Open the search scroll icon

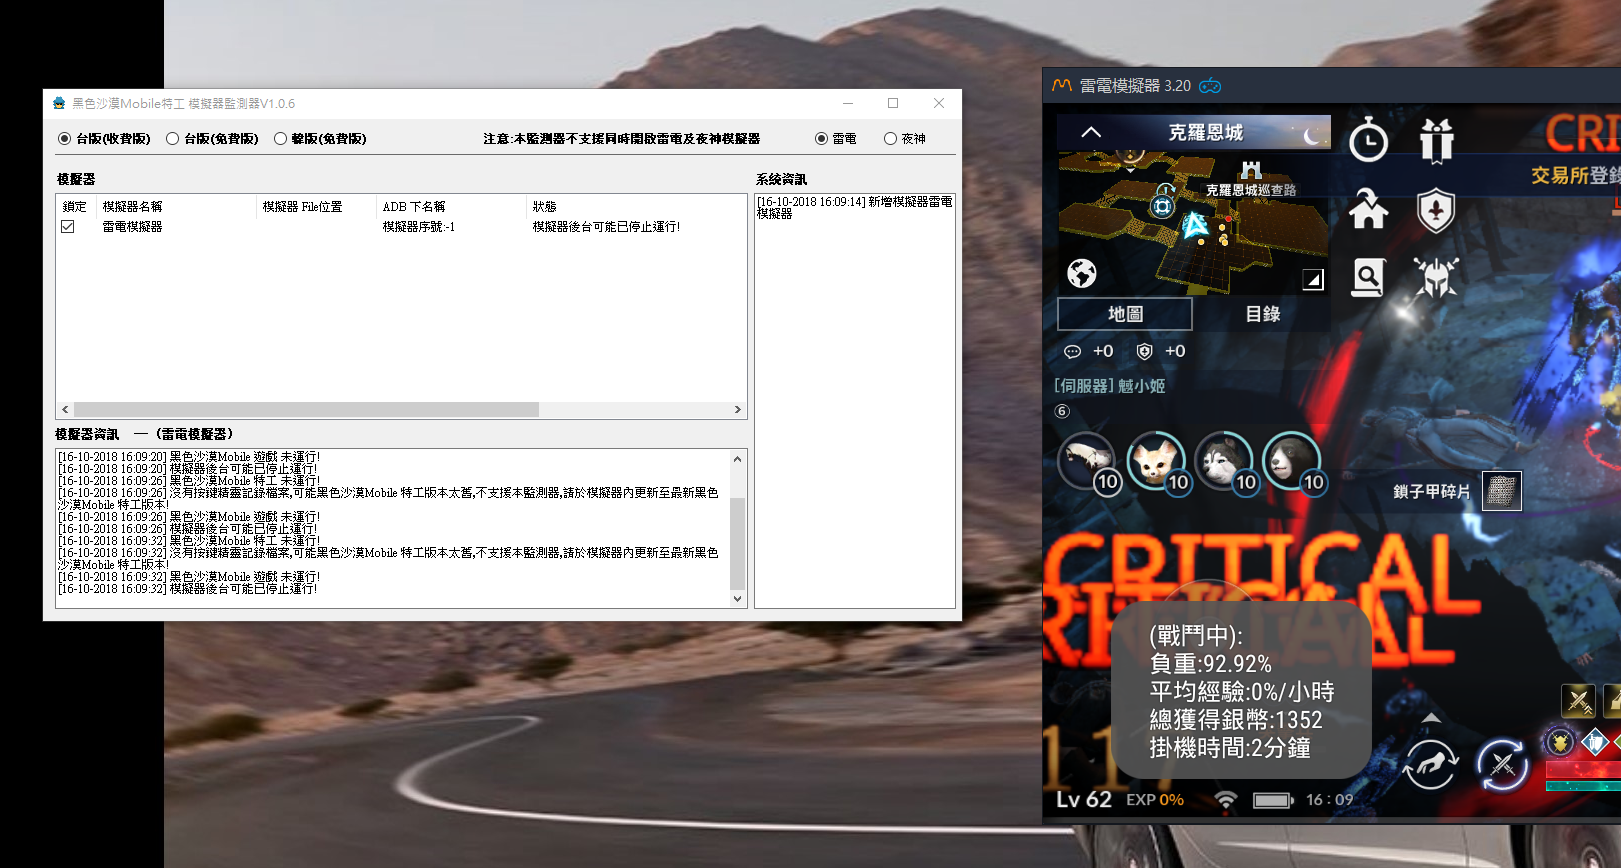(1368, 278)
